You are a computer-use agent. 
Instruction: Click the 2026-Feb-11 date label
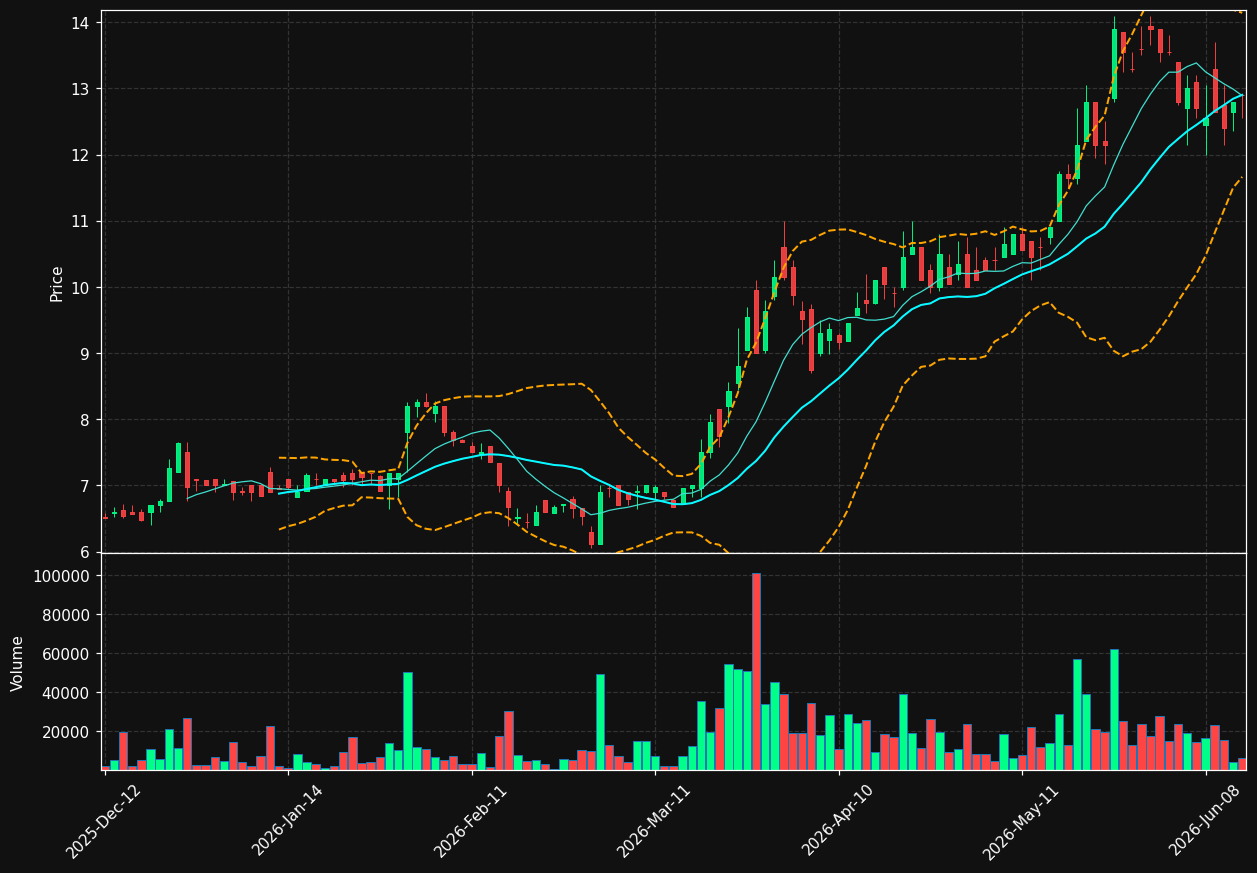[470, 821]
